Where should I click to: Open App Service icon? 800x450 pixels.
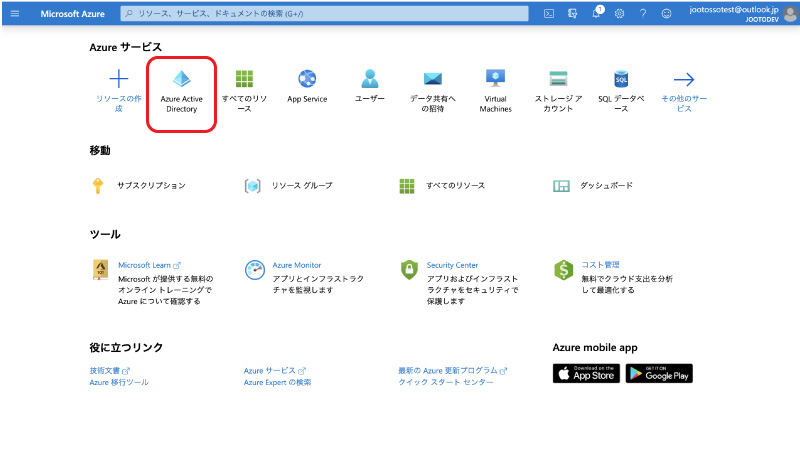(307, 79)
